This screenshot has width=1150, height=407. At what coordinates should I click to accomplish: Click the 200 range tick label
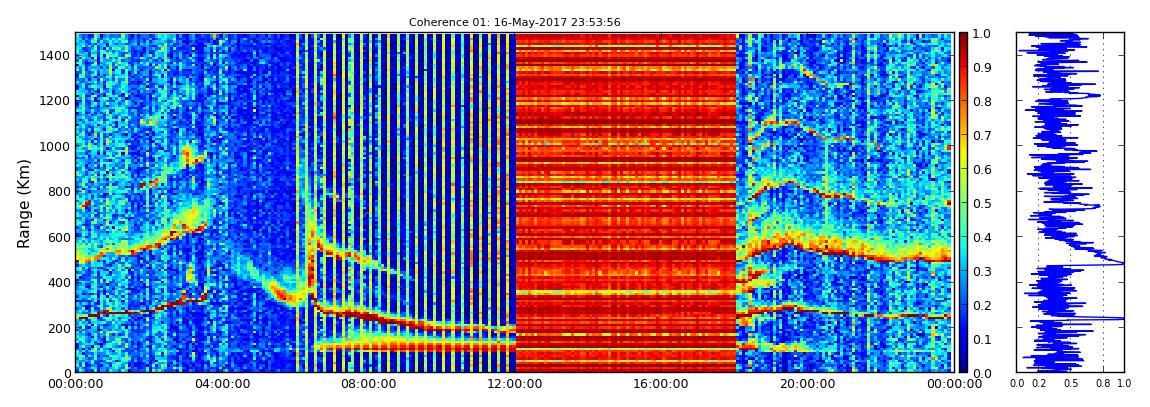pyautogui.click(x=59, y=328)
